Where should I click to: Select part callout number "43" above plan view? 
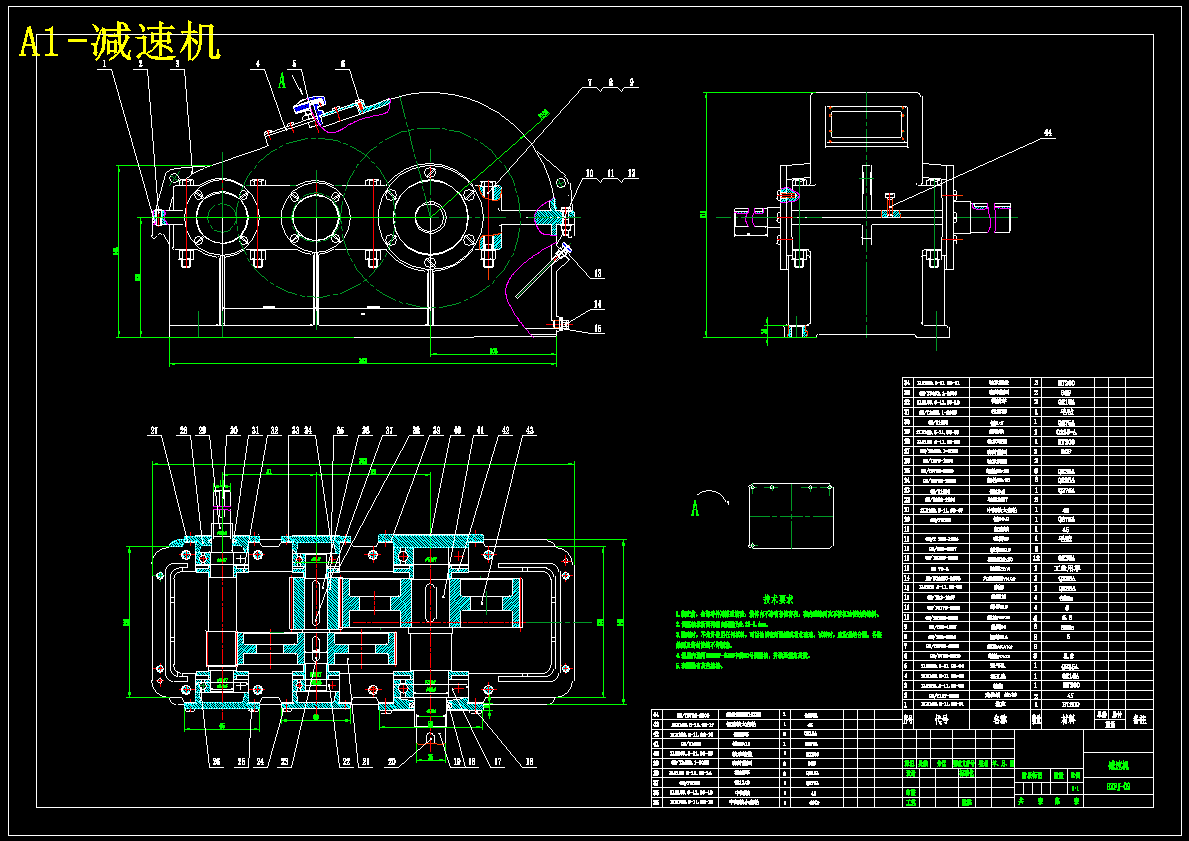pyautogui.click(x=529, y=430)
